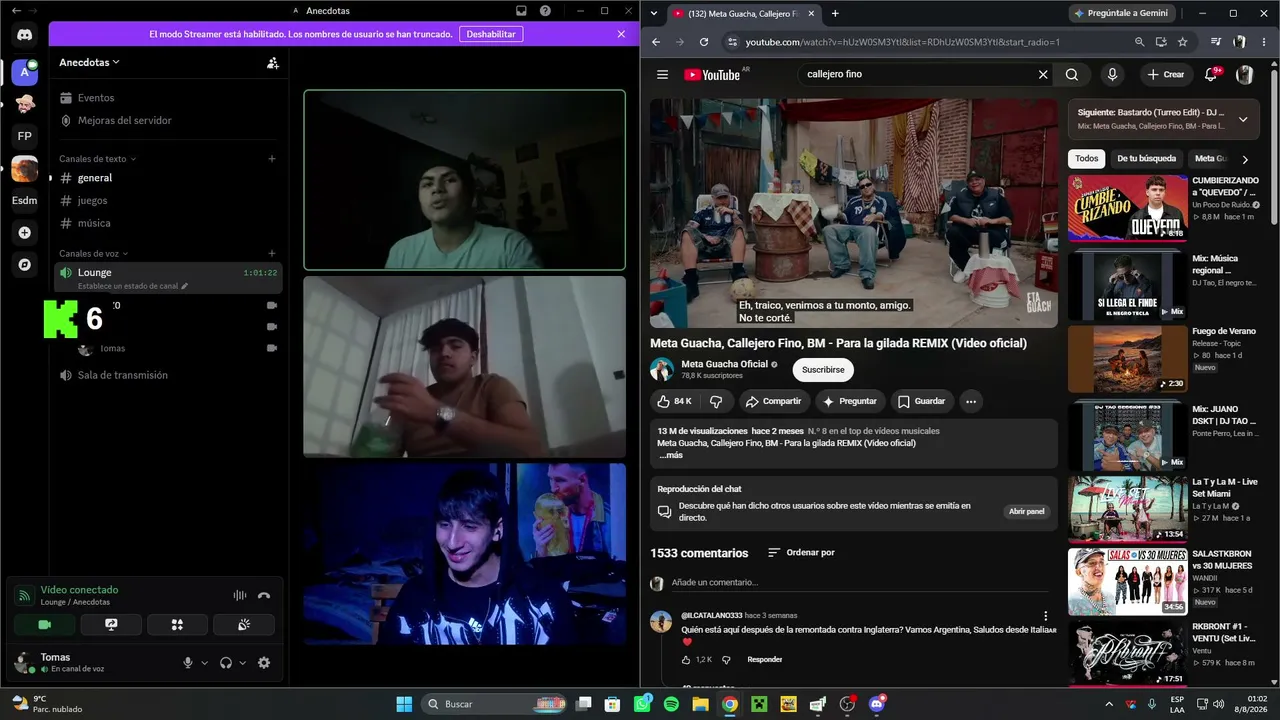
Task: Click the add server plus icon in Discord
Action: point(24,233)
